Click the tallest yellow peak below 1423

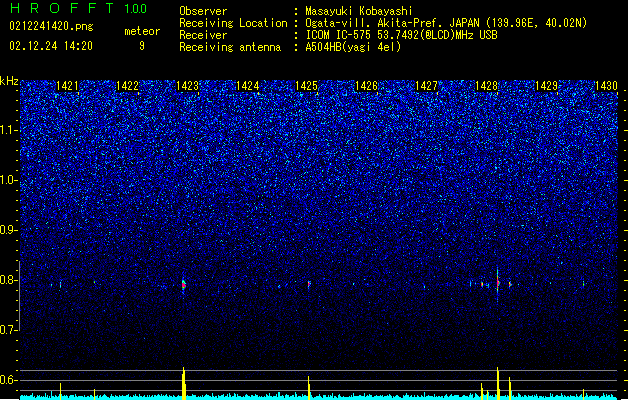[x=184, y=383]
